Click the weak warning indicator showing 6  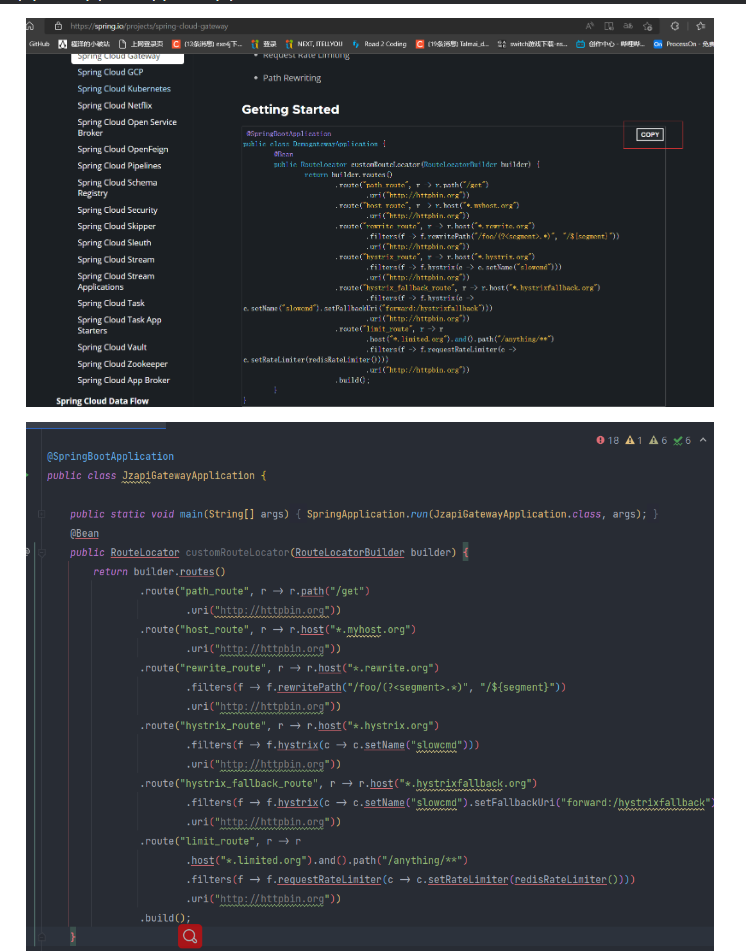[x=658, y=440]
